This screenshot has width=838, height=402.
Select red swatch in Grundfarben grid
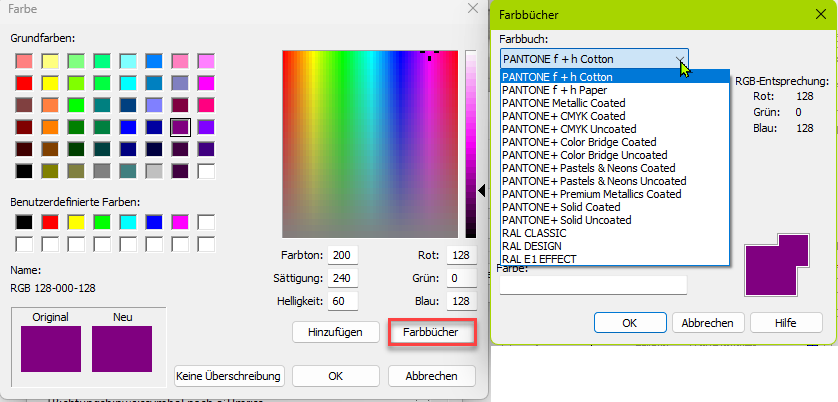[x=25, y=83]
